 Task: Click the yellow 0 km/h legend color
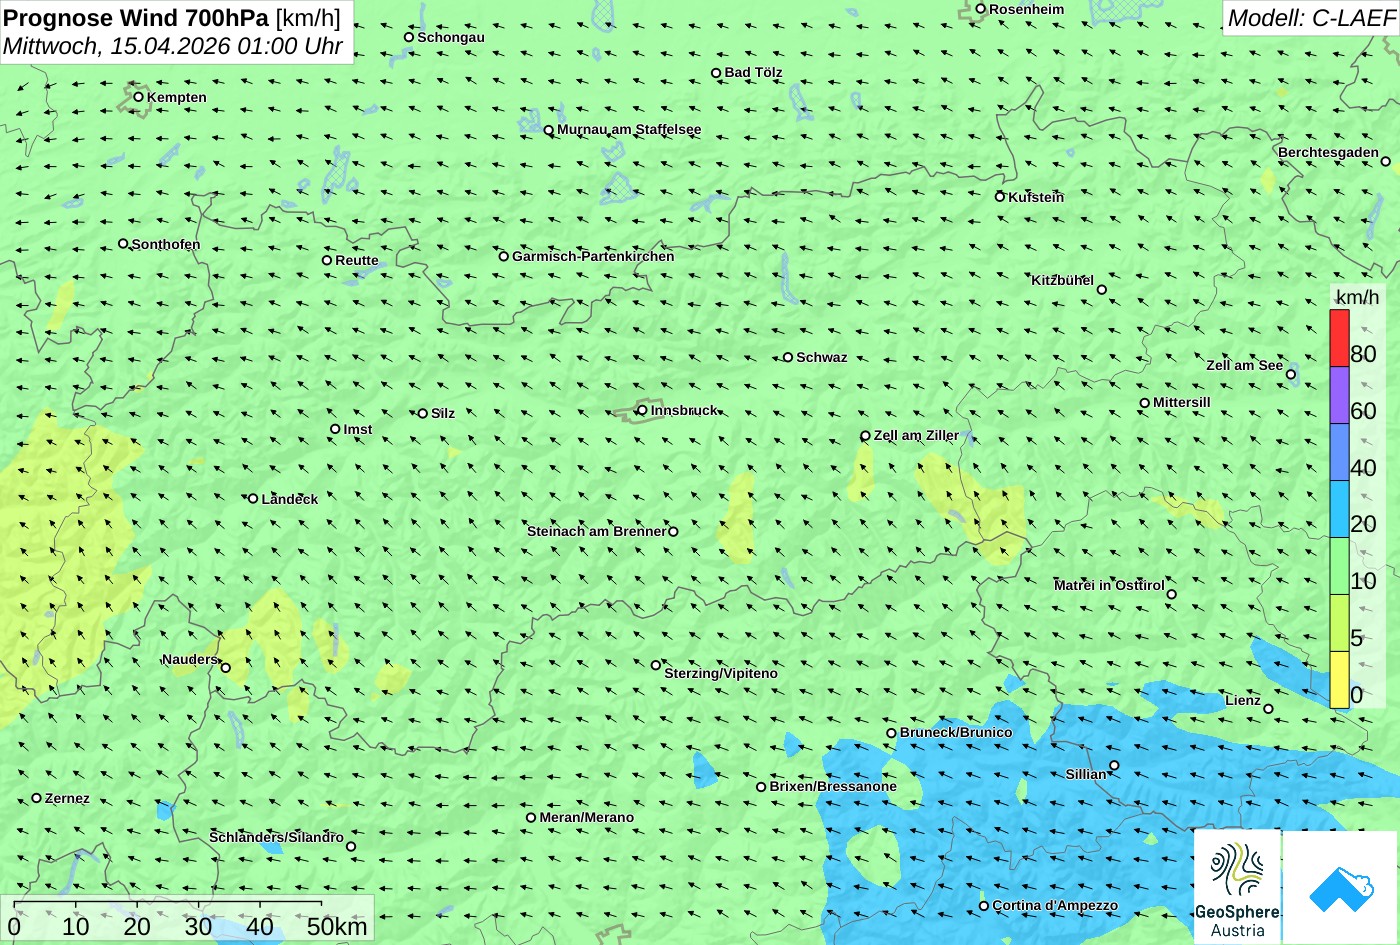pyautogui.click(x=1339, y=680)
